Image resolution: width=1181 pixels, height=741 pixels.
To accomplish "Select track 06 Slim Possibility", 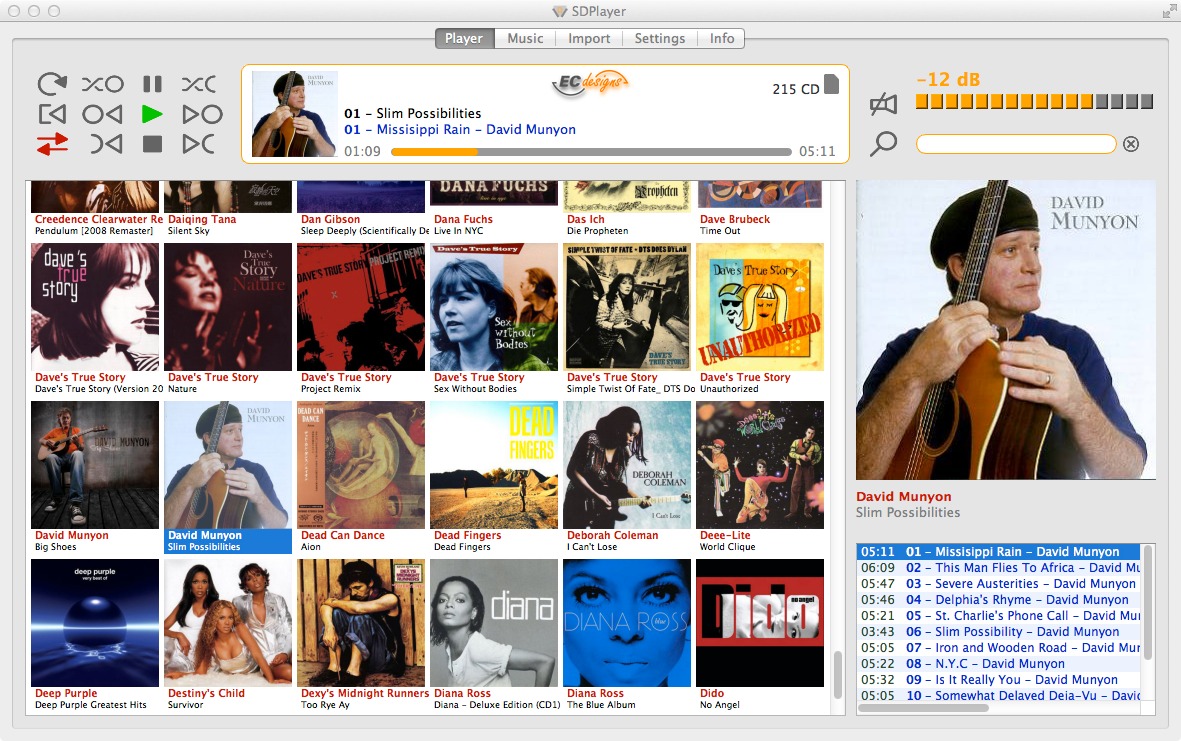I will point(999,632).
